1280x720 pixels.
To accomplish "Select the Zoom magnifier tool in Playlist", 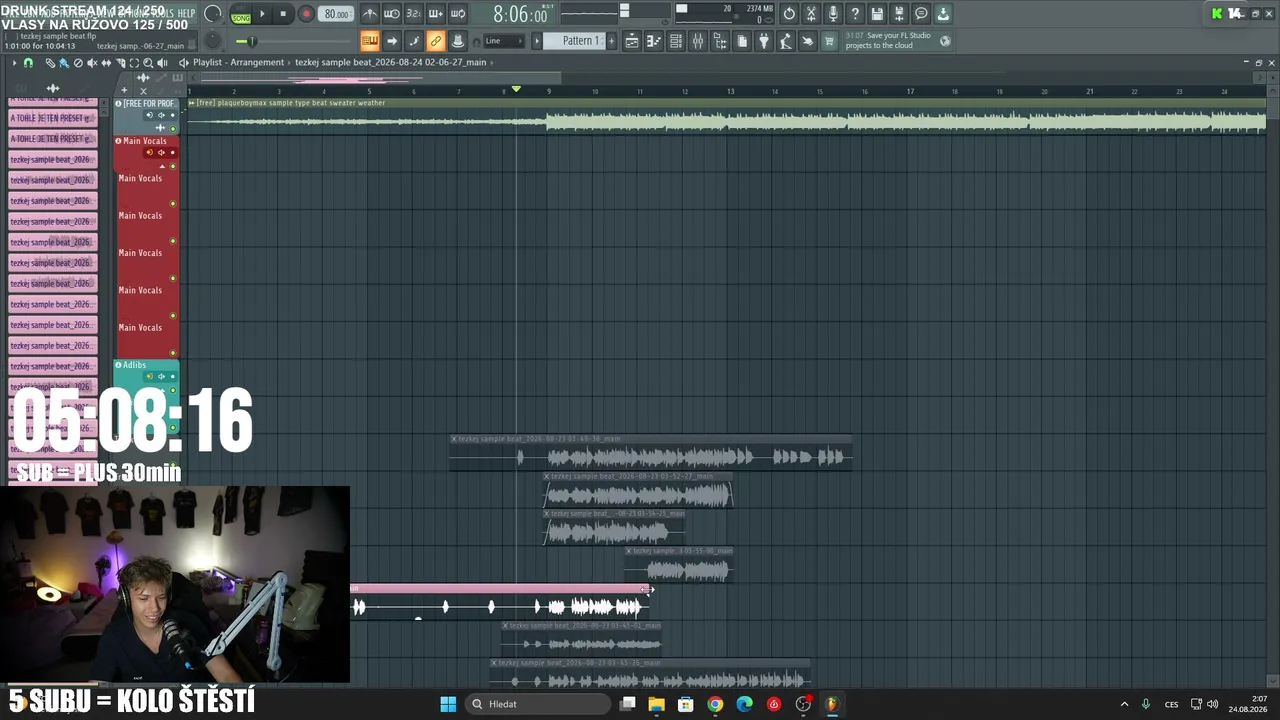I will pyautogui.click(x=148, y=63).
